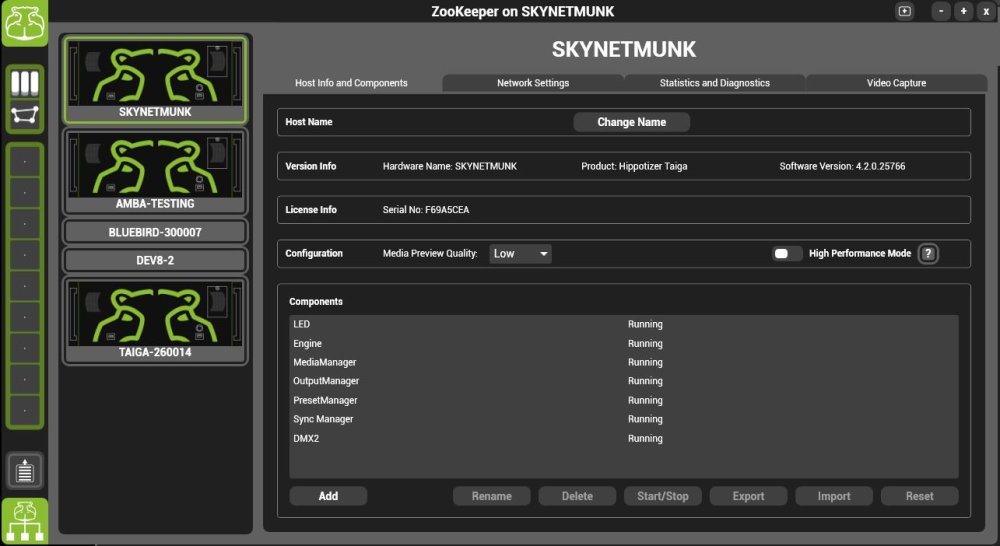Click Import components button
This screenshot has height=546, width=1000.
click(834, 496)
